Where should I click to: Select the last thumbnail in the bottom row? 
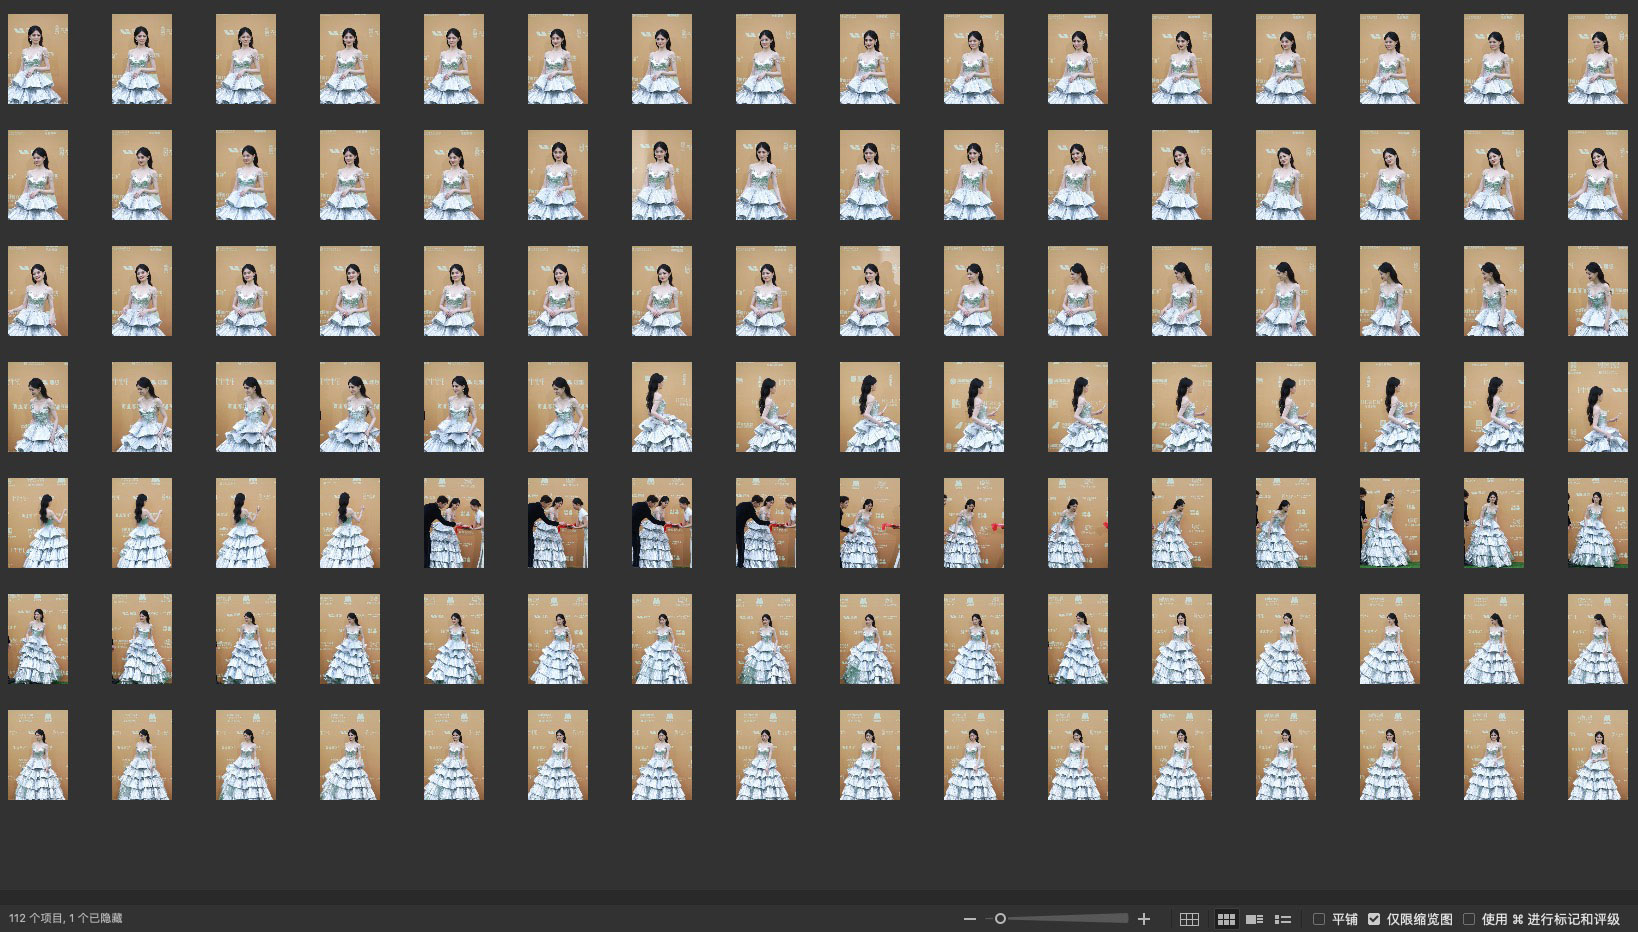point(1597,755)
